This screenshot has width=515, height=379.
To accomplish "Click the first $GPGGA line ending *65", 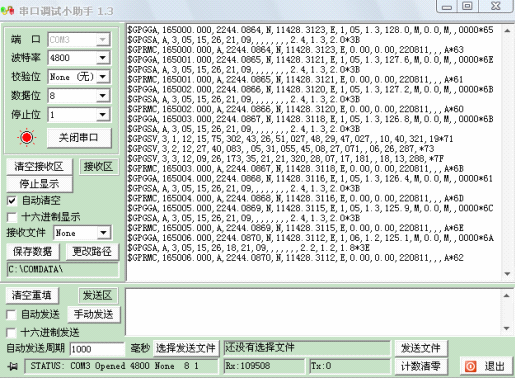I will [310, 30].
